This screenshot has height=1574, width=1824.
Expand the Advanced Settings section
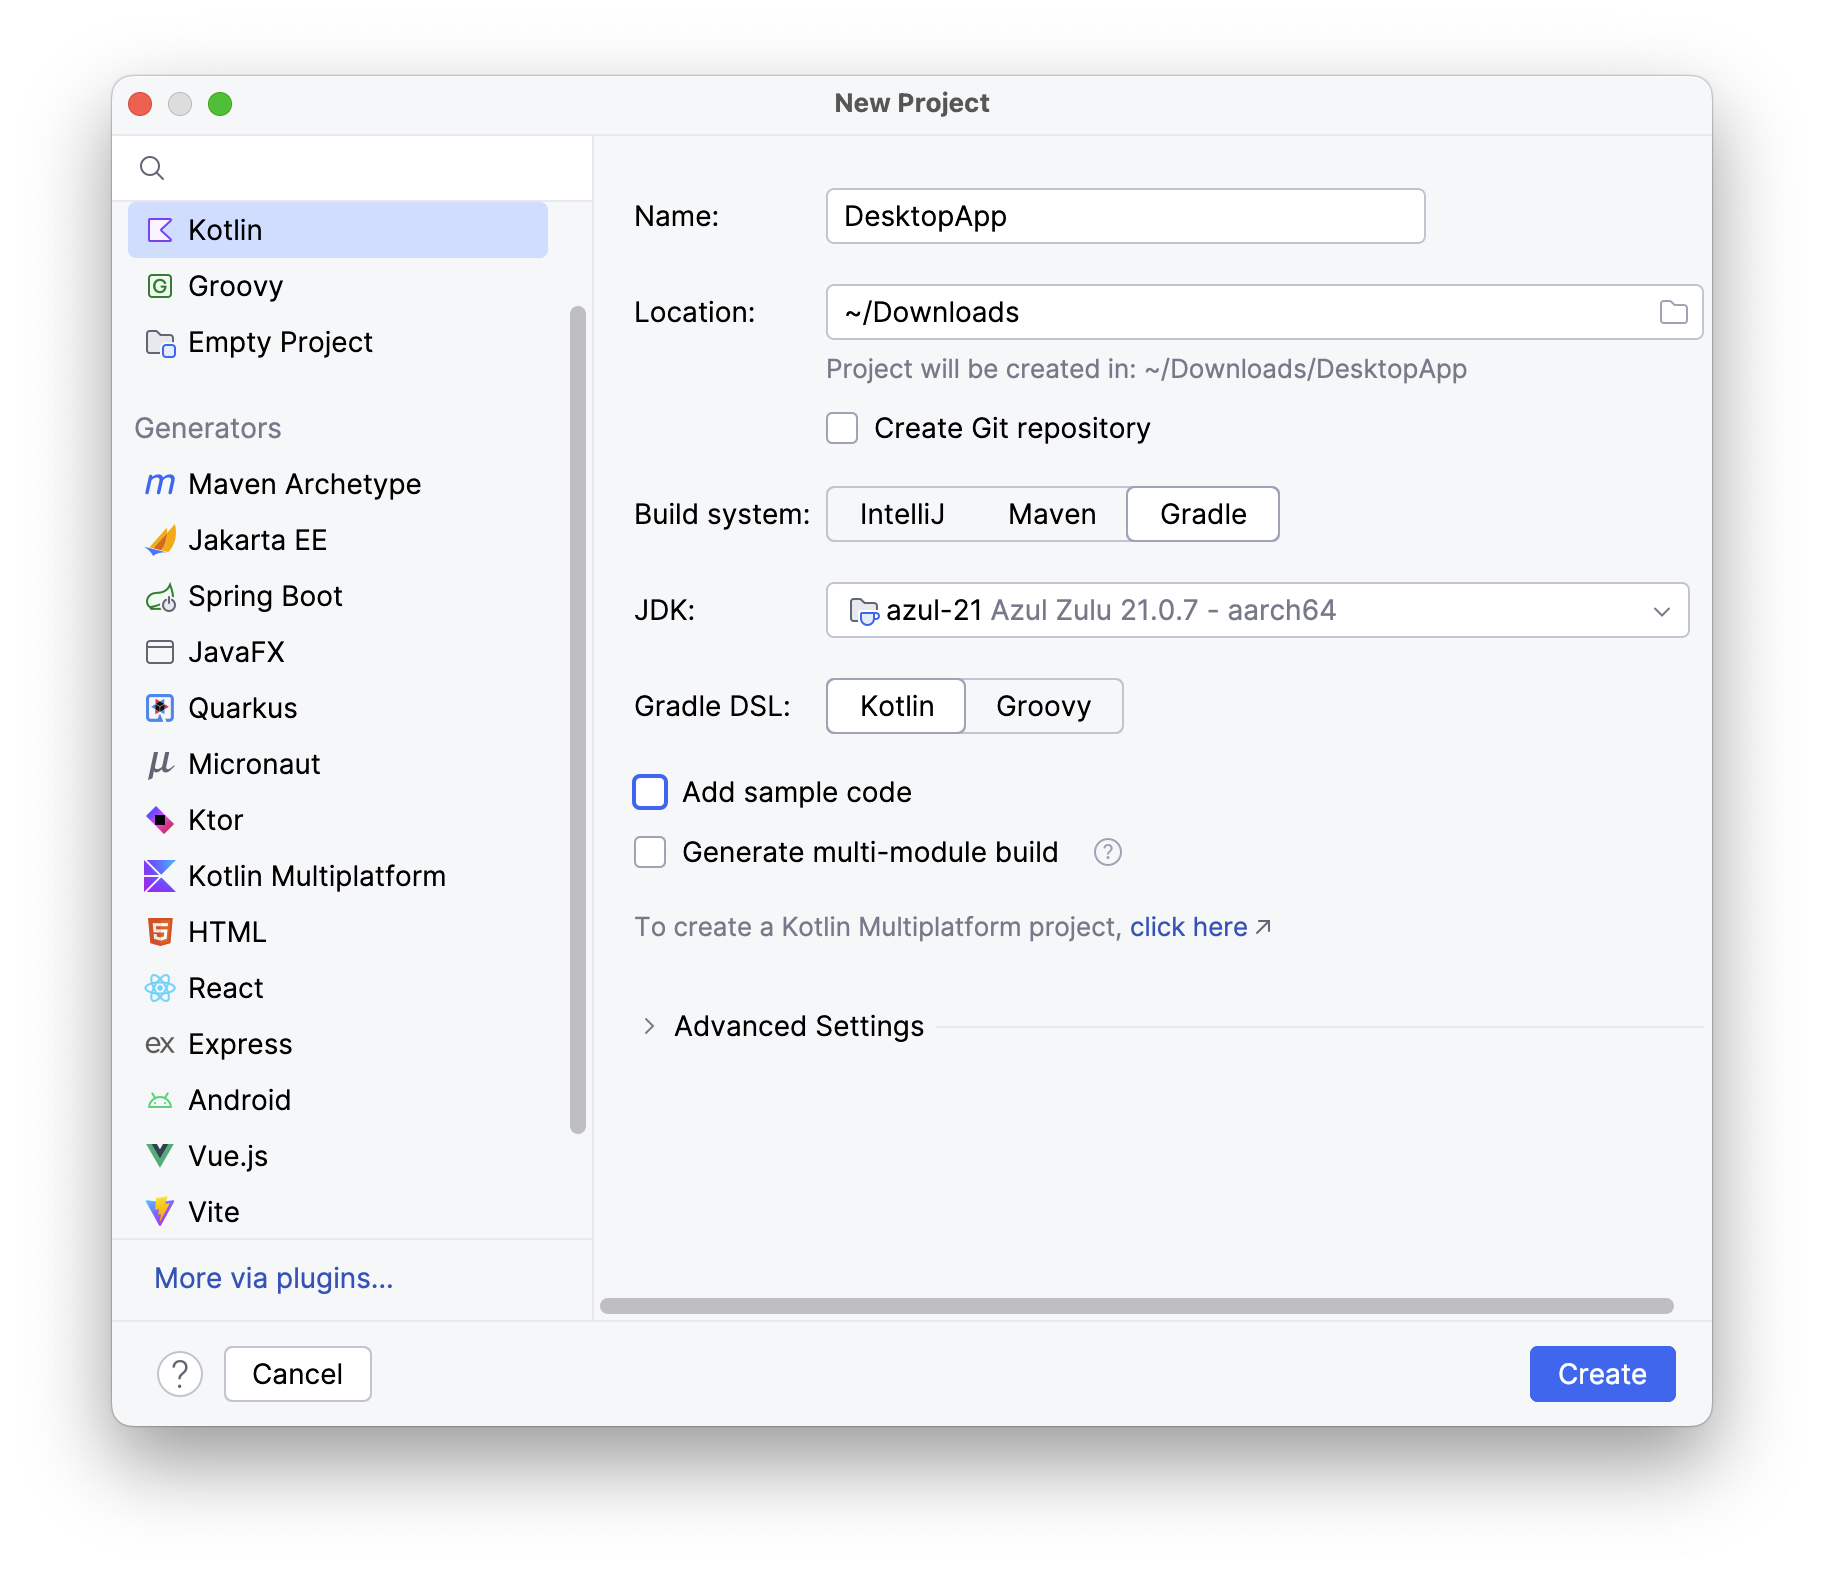649,1026
